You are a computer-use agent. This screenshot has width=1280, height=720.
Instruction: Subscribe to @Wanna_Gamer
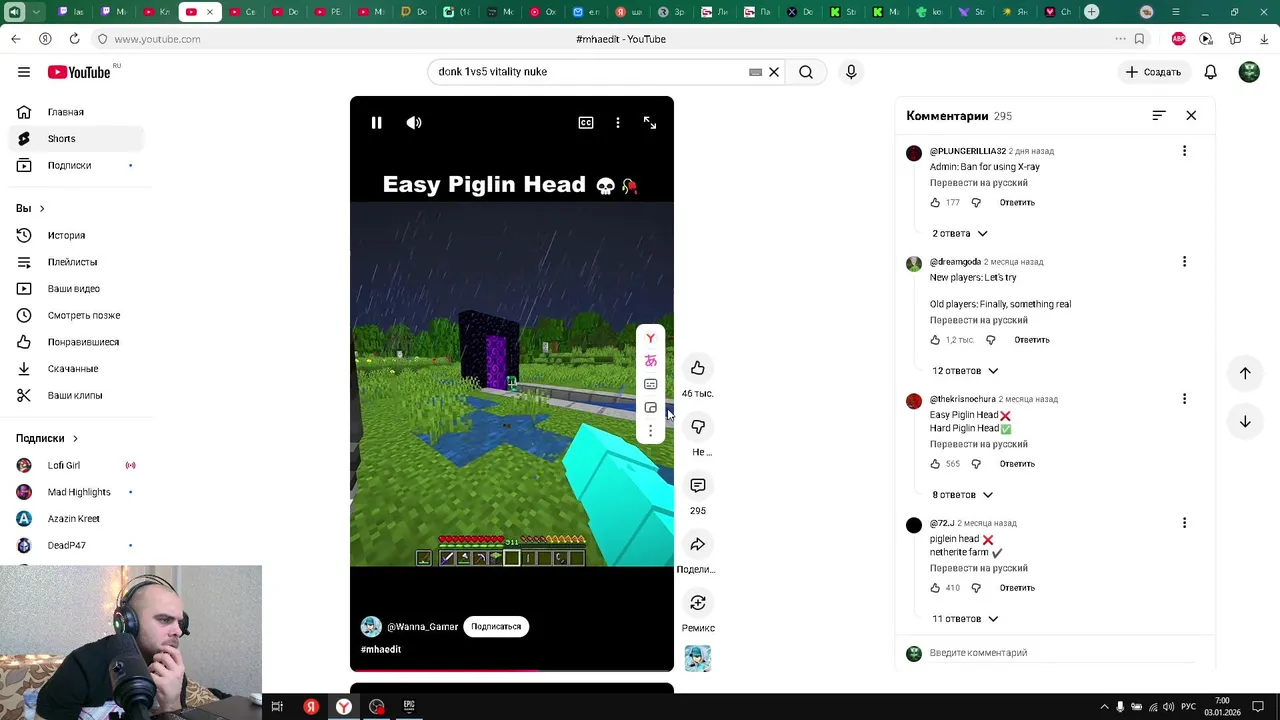(496, 627)
